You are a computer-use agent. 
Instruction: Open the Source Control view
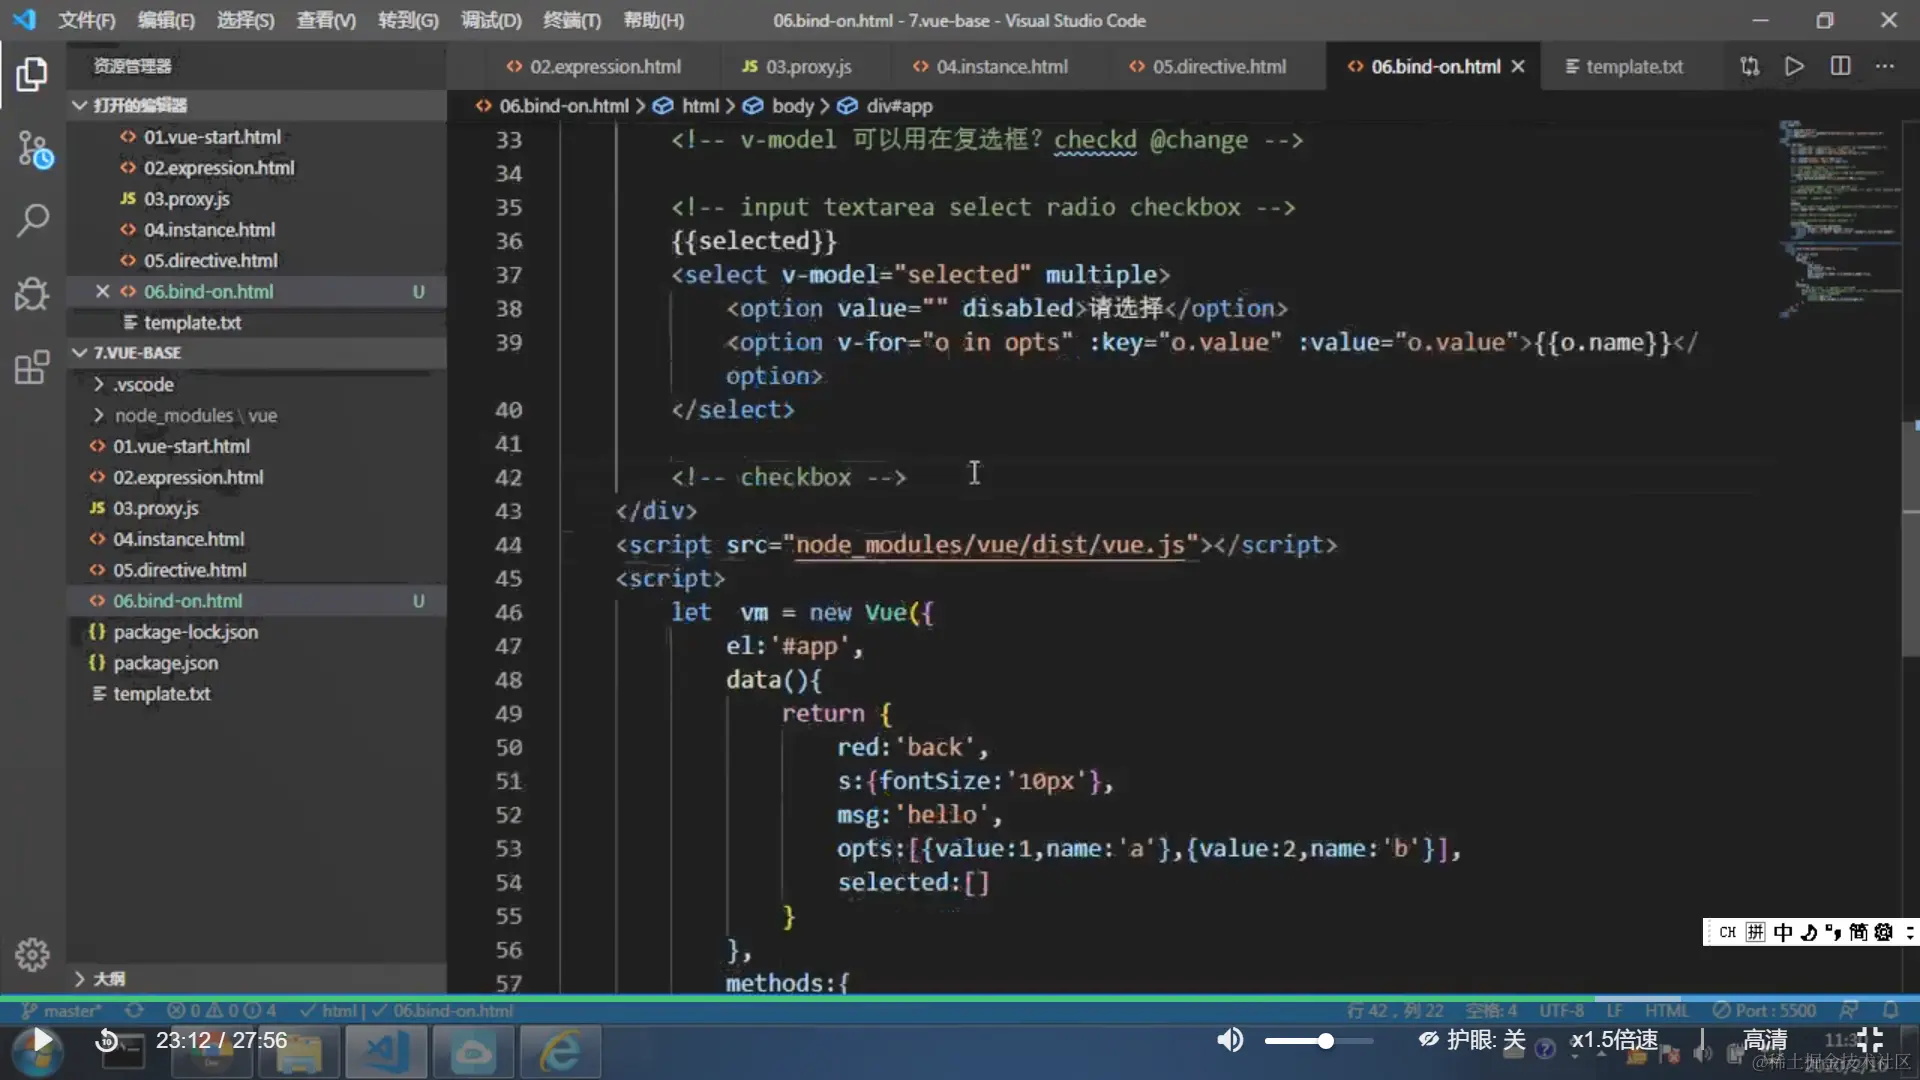pyautogui.click(x=32, y=150)
